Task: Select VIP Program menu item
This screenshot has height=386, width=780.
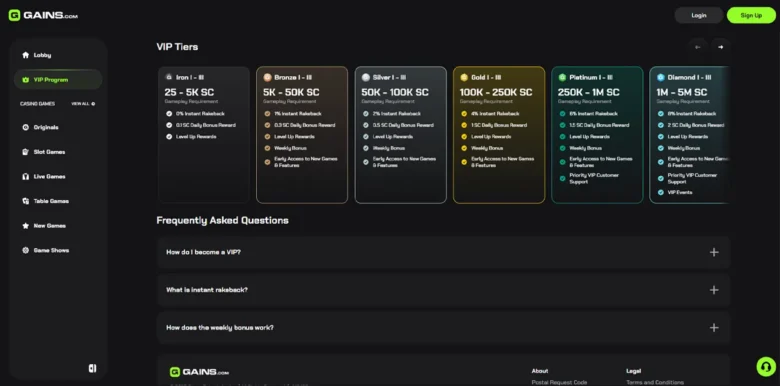Action: pyautogui.click(x=58, y=80)
